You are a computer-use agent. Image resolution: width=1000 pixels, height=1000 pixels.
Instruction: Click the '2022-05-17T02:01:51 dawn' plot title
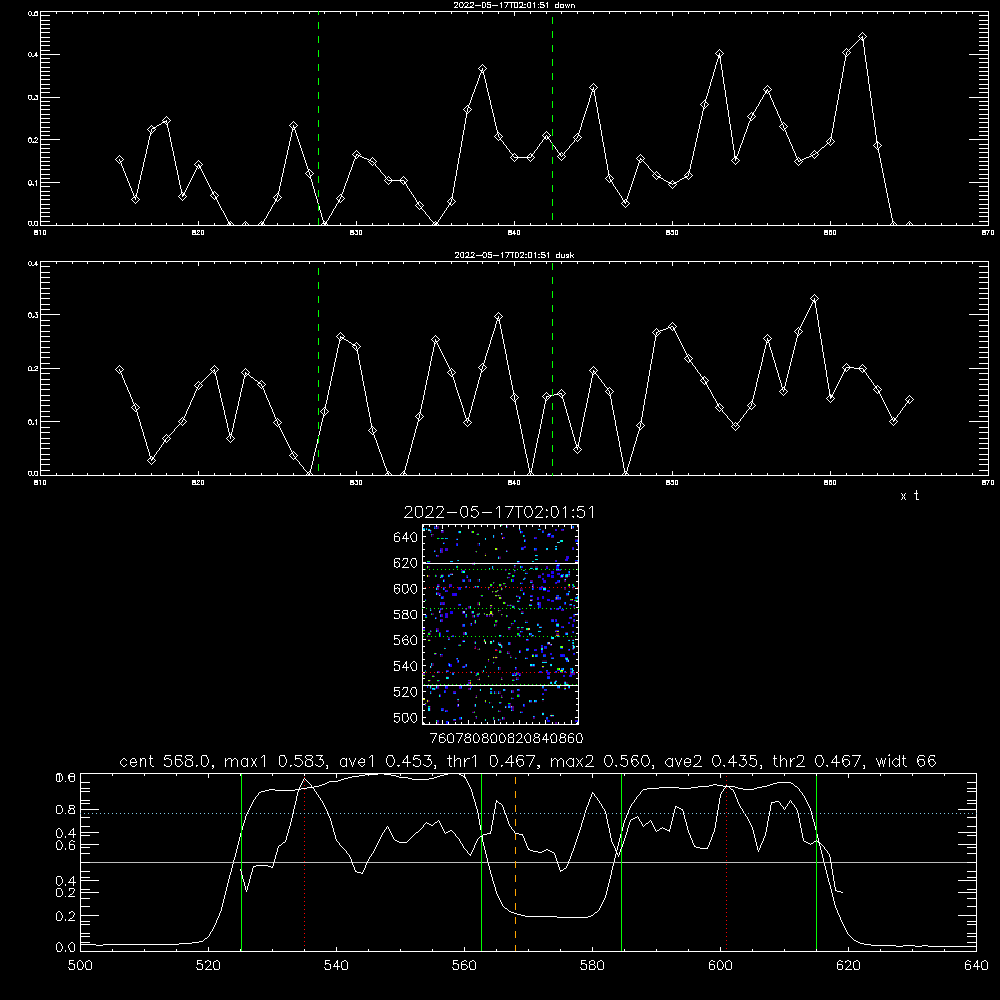pos(515,5)
